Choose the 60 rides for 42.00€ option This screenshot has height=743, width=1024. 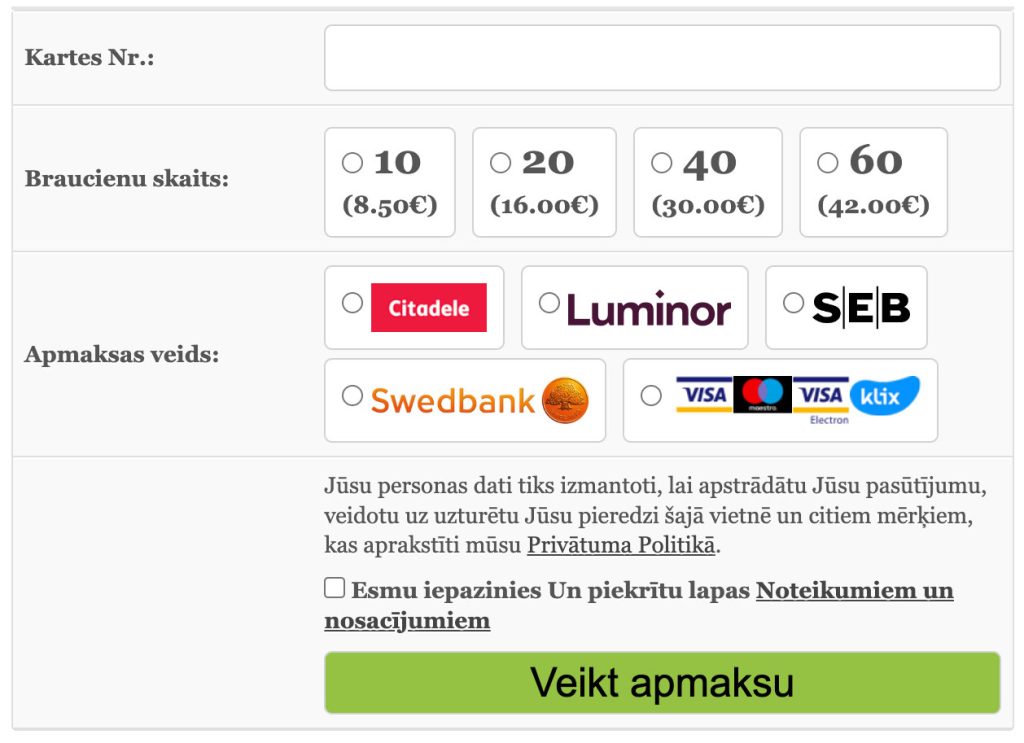click(827, 162)
